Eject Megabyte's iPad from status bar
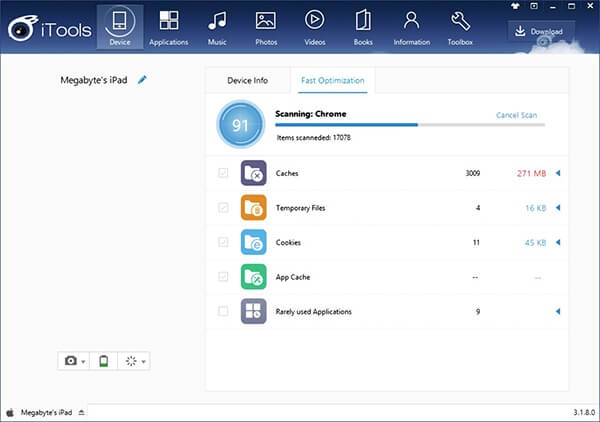600x422 pixels. pyautogui.click(x=81, y=413)
